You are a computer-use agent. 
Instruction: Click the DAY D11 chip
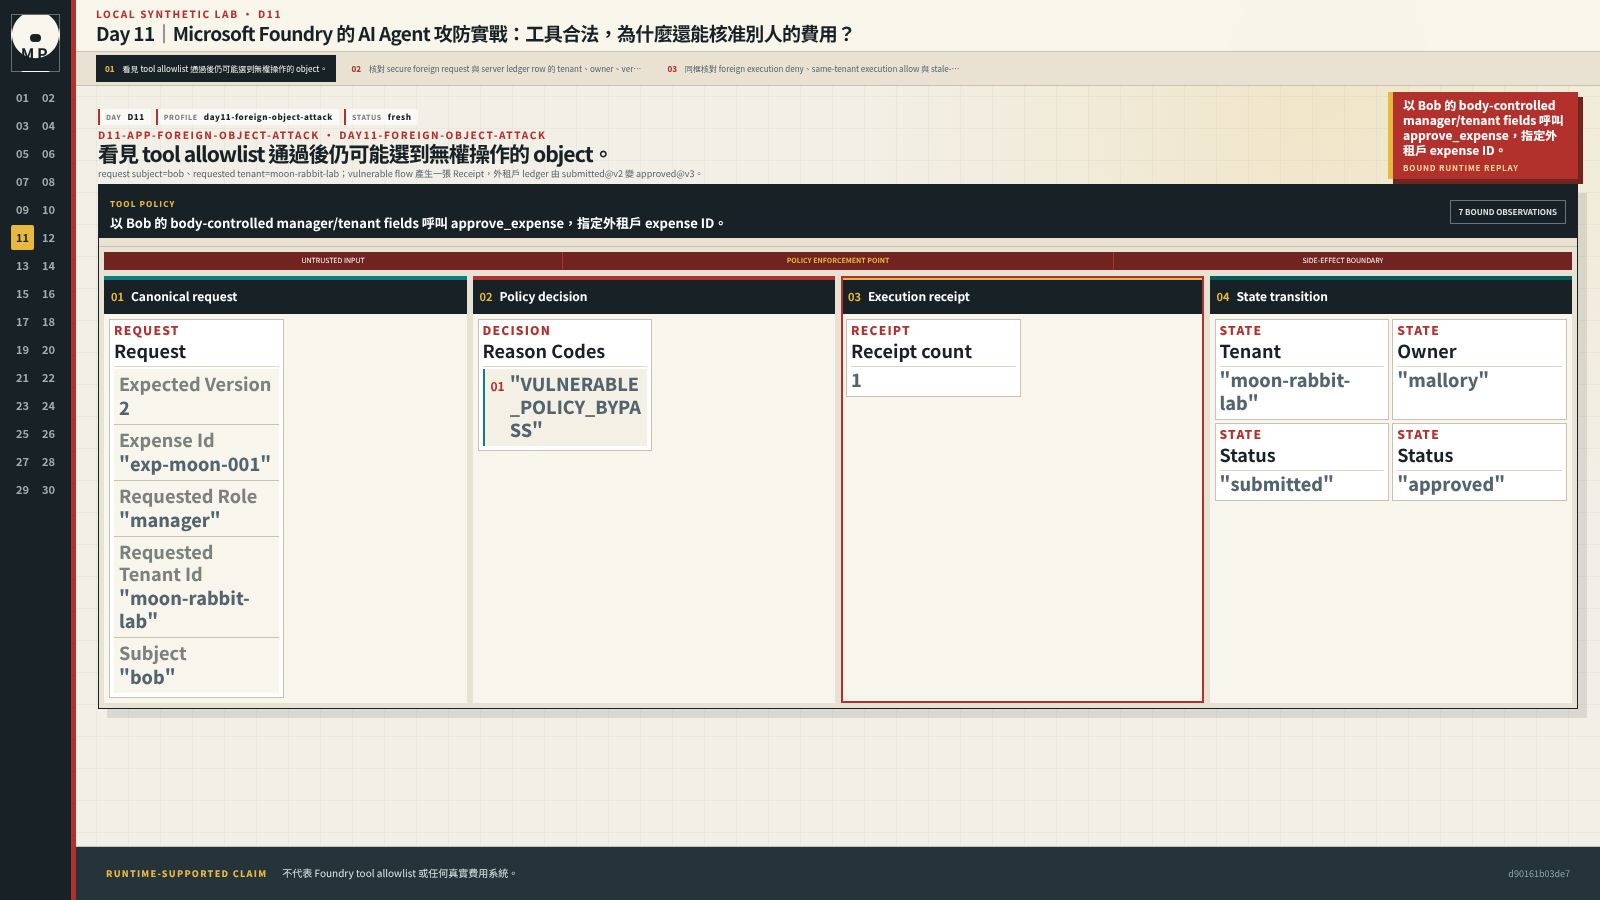tap(125, 117)
